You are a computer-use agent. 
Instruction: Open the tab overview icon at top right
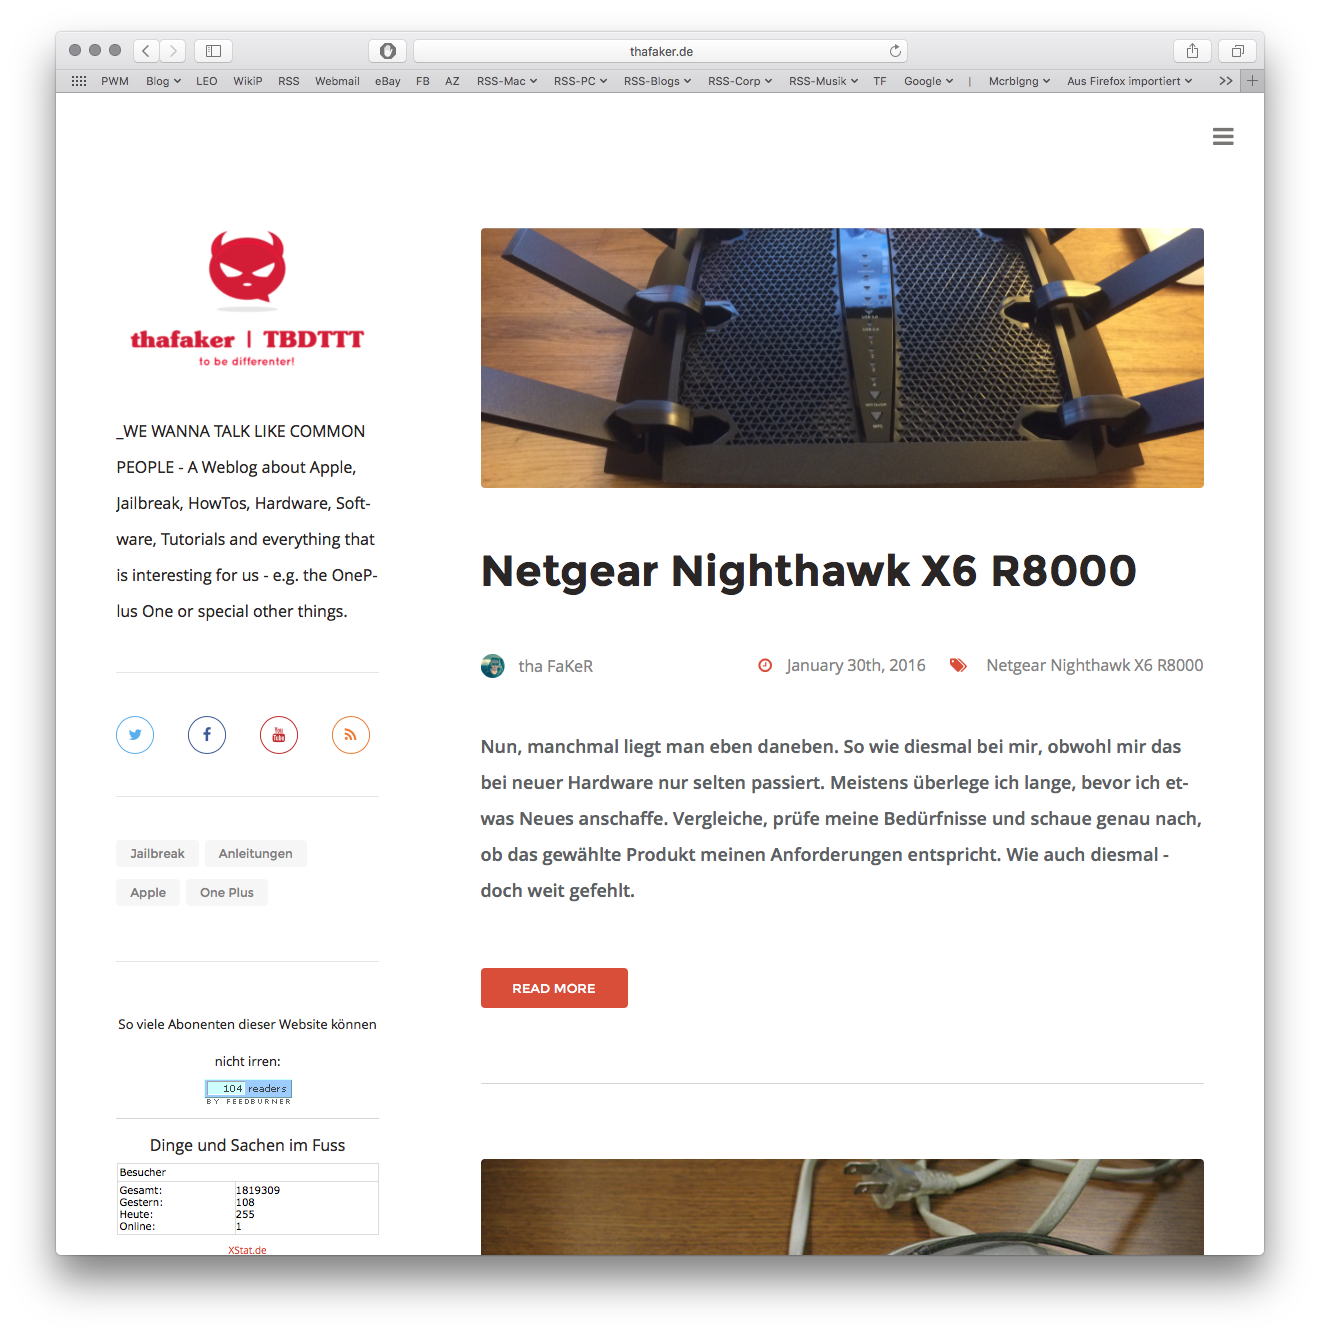(x=1237, y=50)
